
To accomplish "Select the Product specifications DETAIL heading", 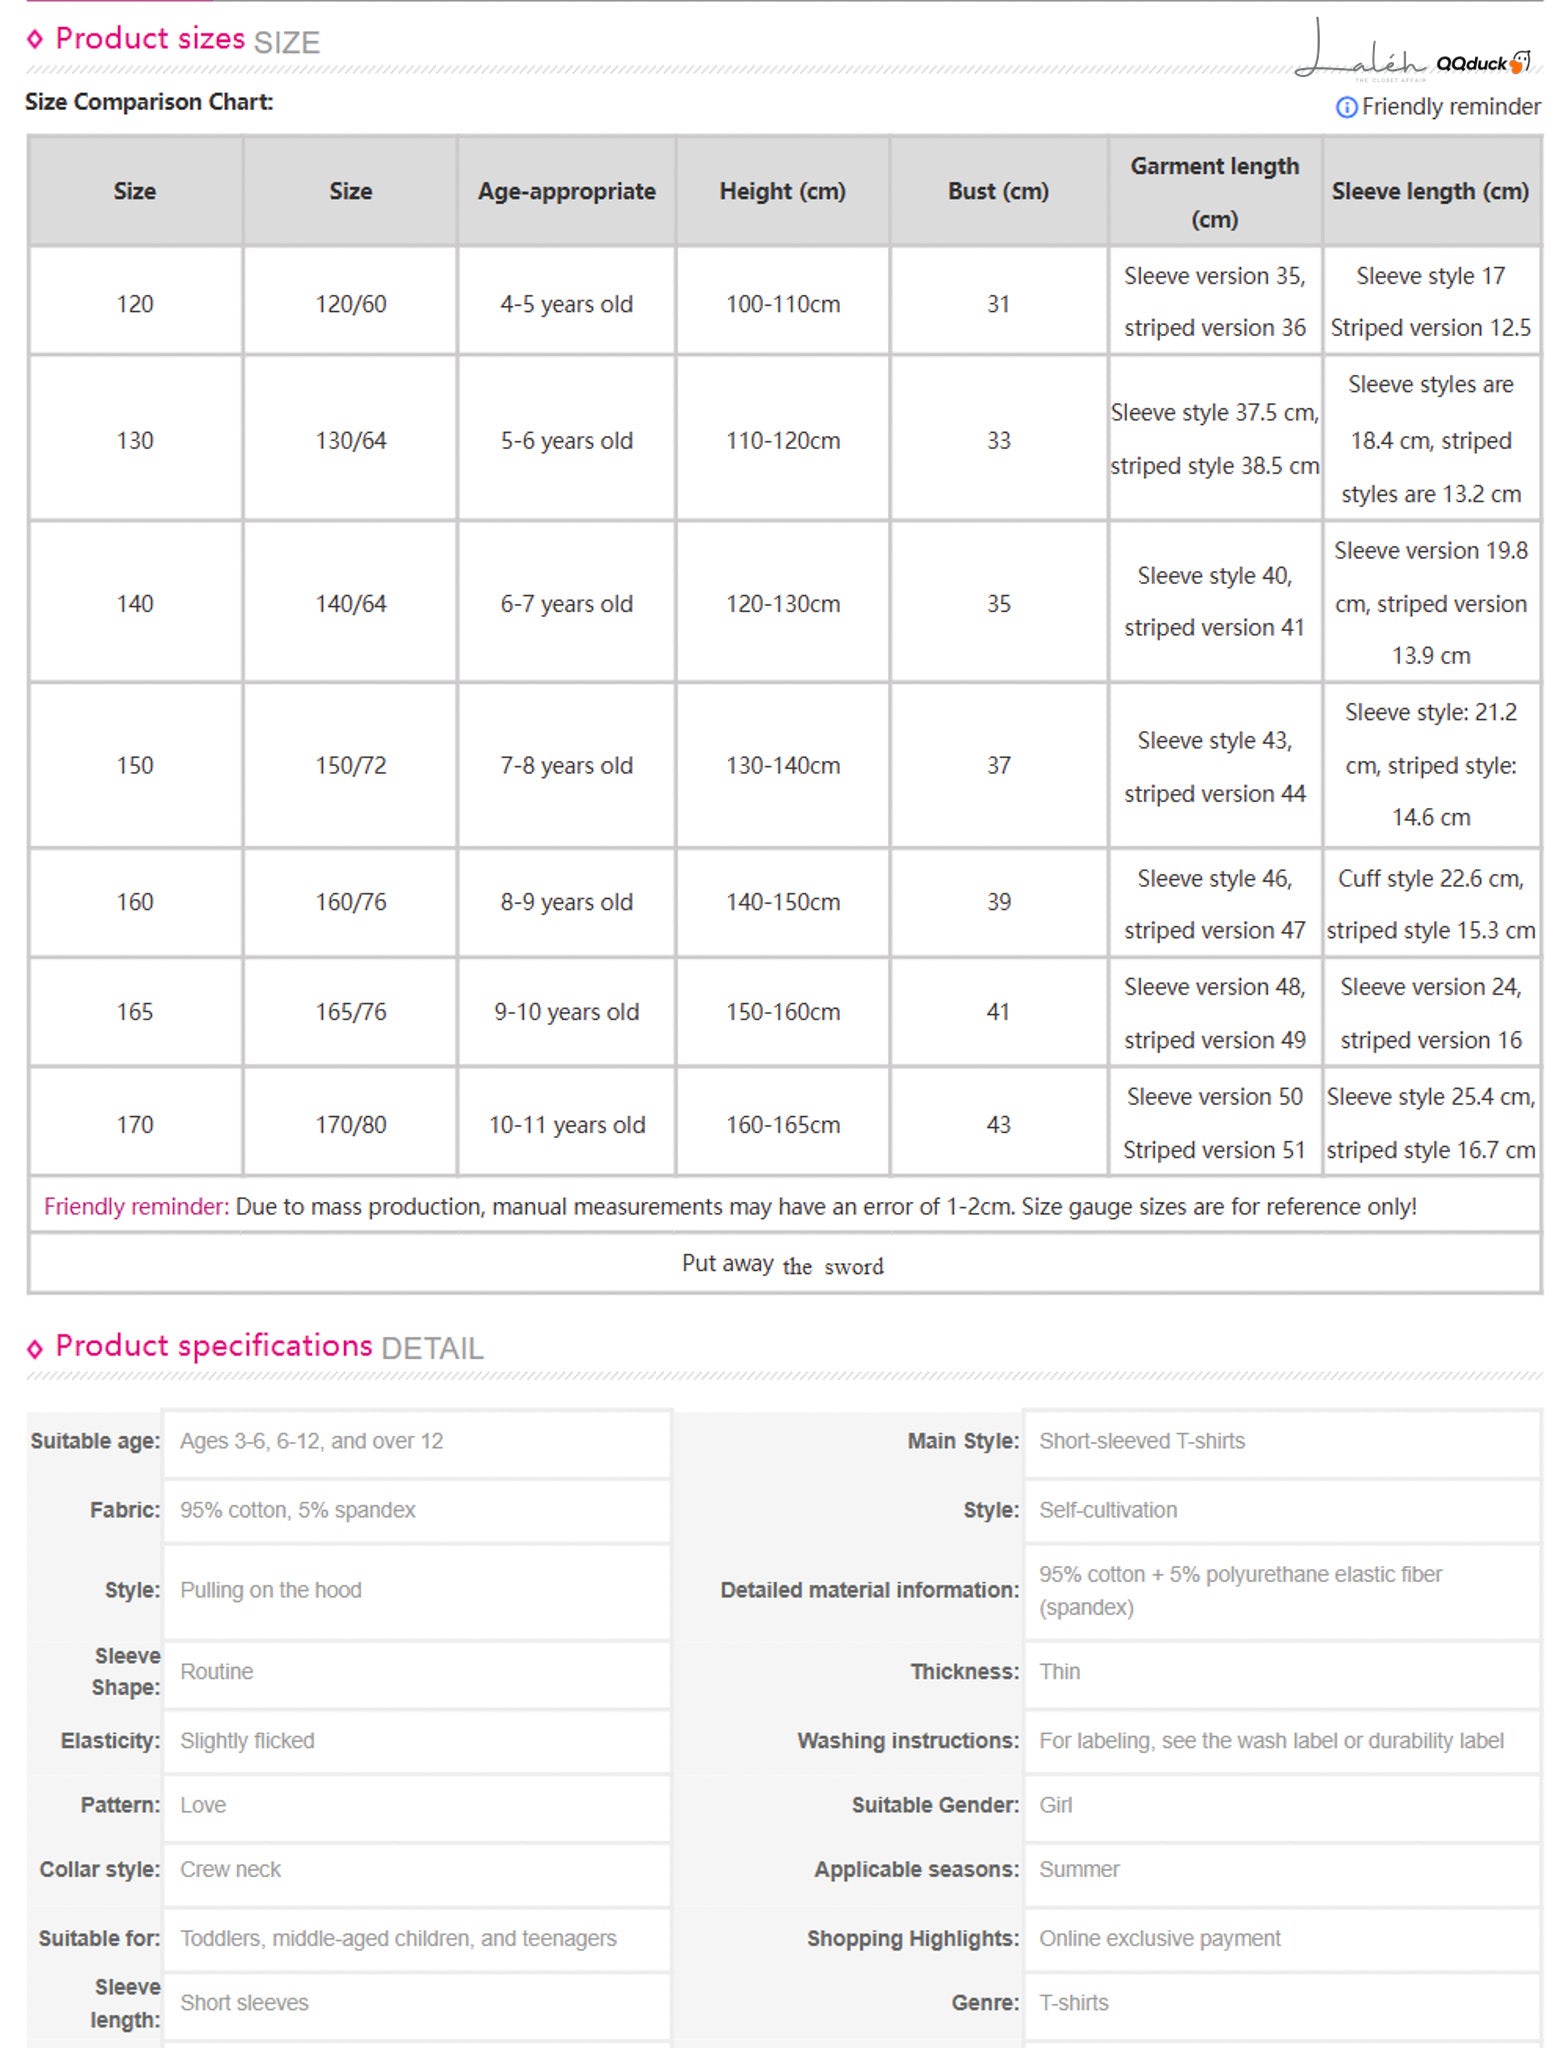I will coord(269,1347).
